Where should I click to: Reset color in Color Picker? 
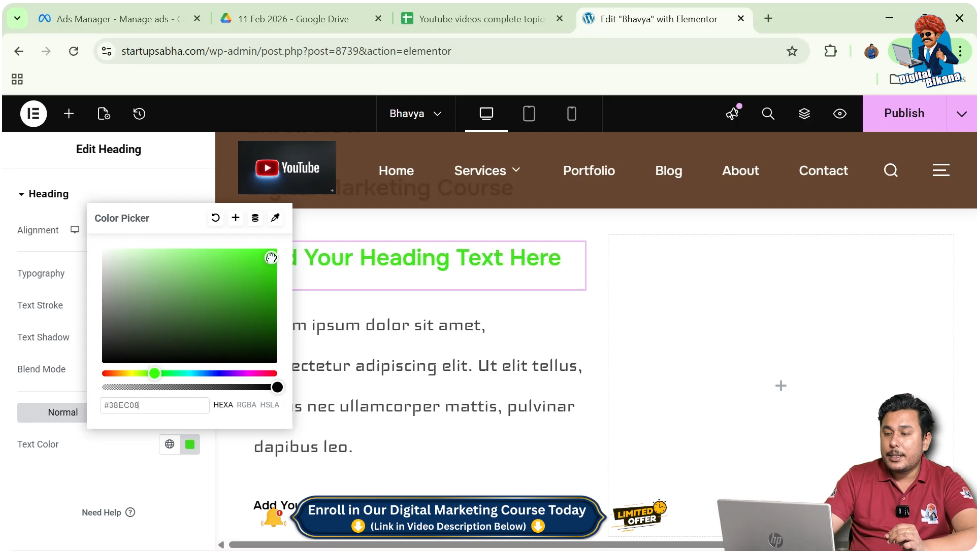click(x=215, y=218)
